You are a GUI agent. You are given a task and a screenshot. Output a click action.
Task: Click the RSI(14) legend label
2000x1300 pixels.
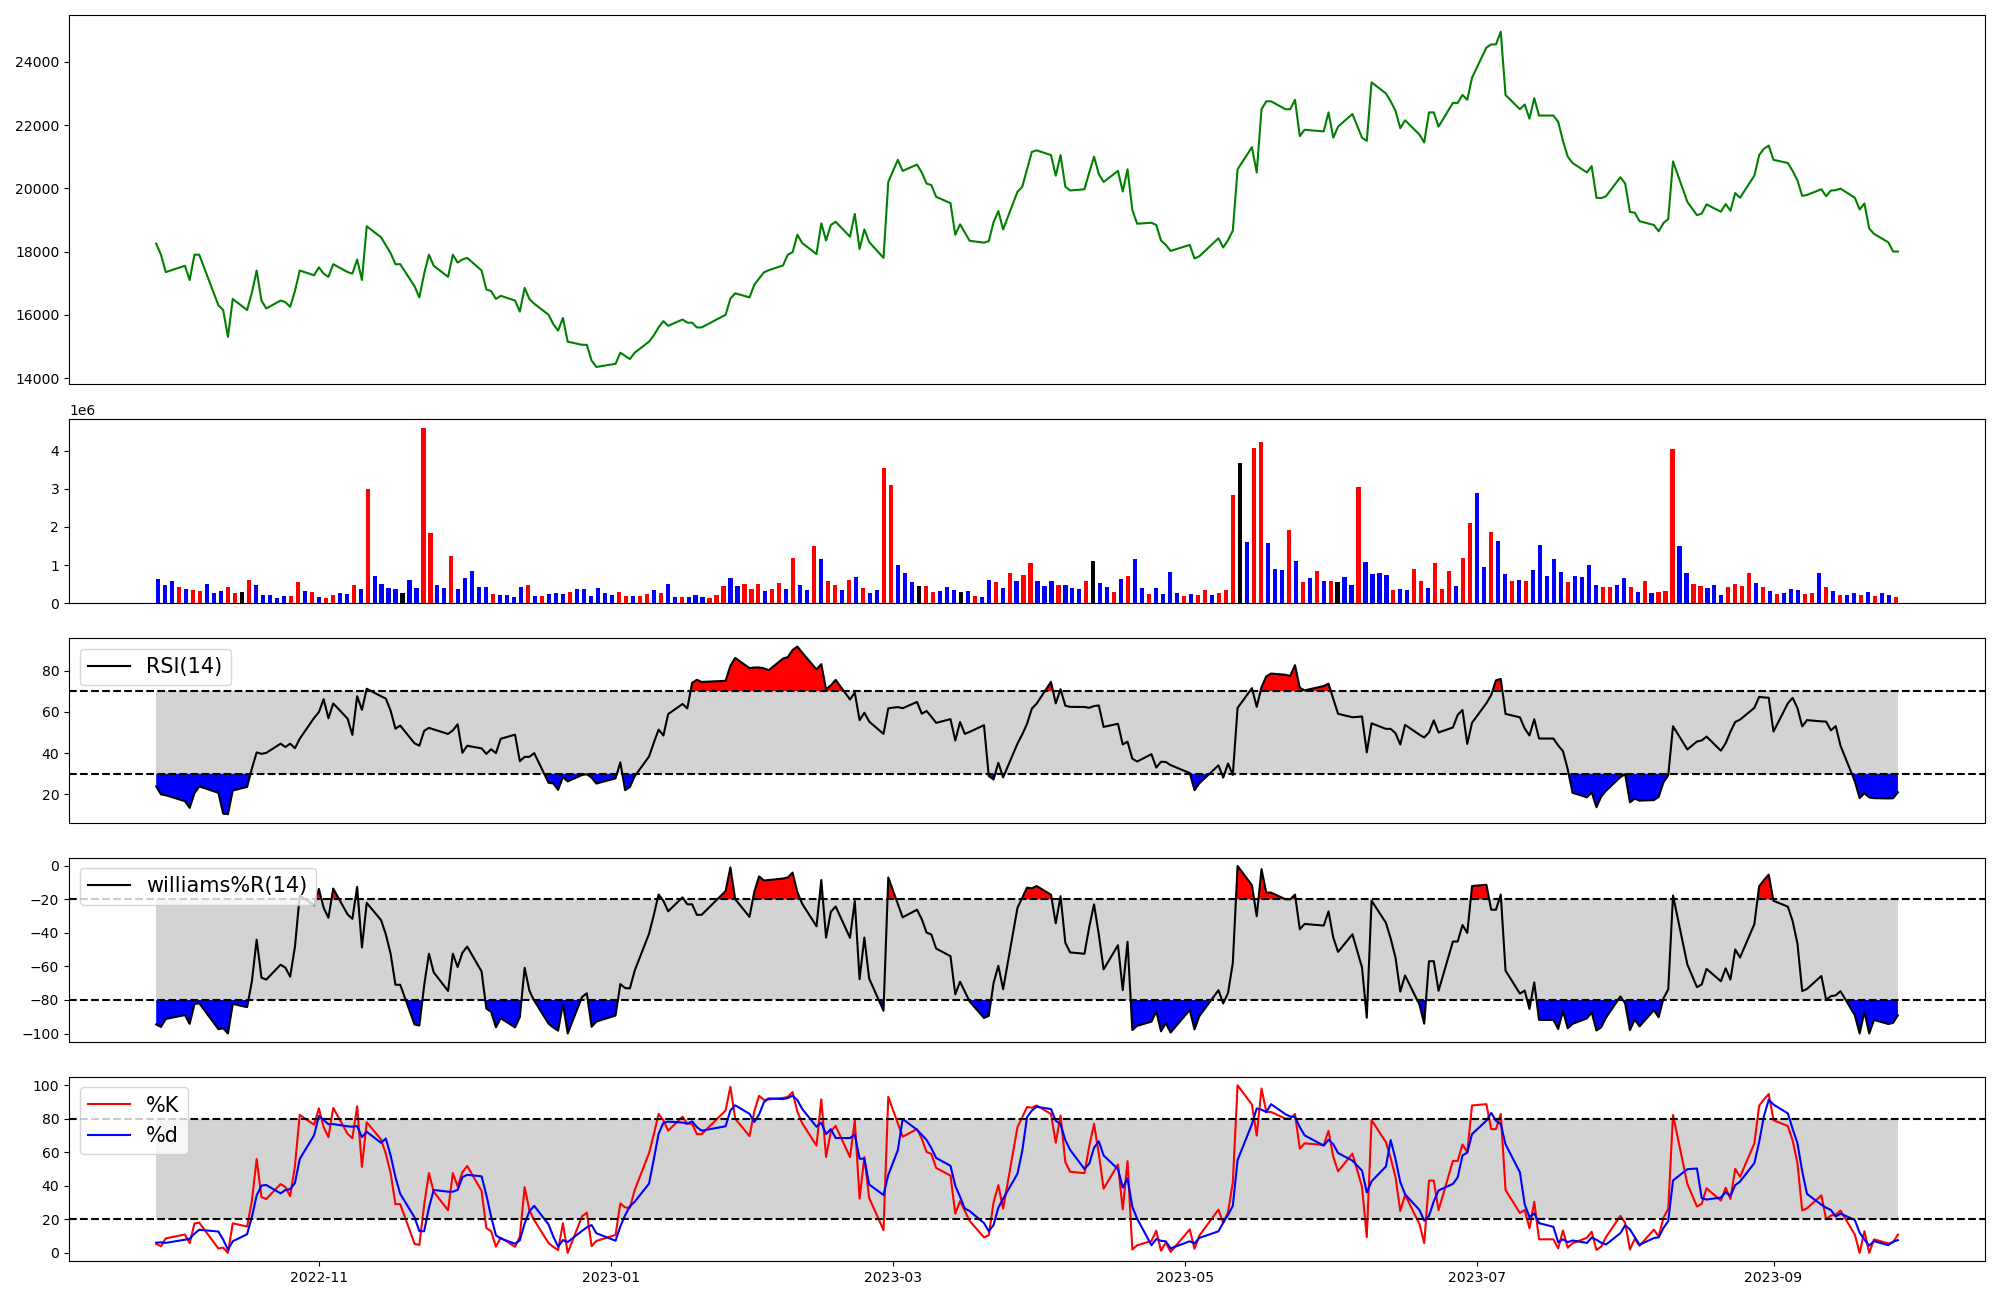point(184,666)
